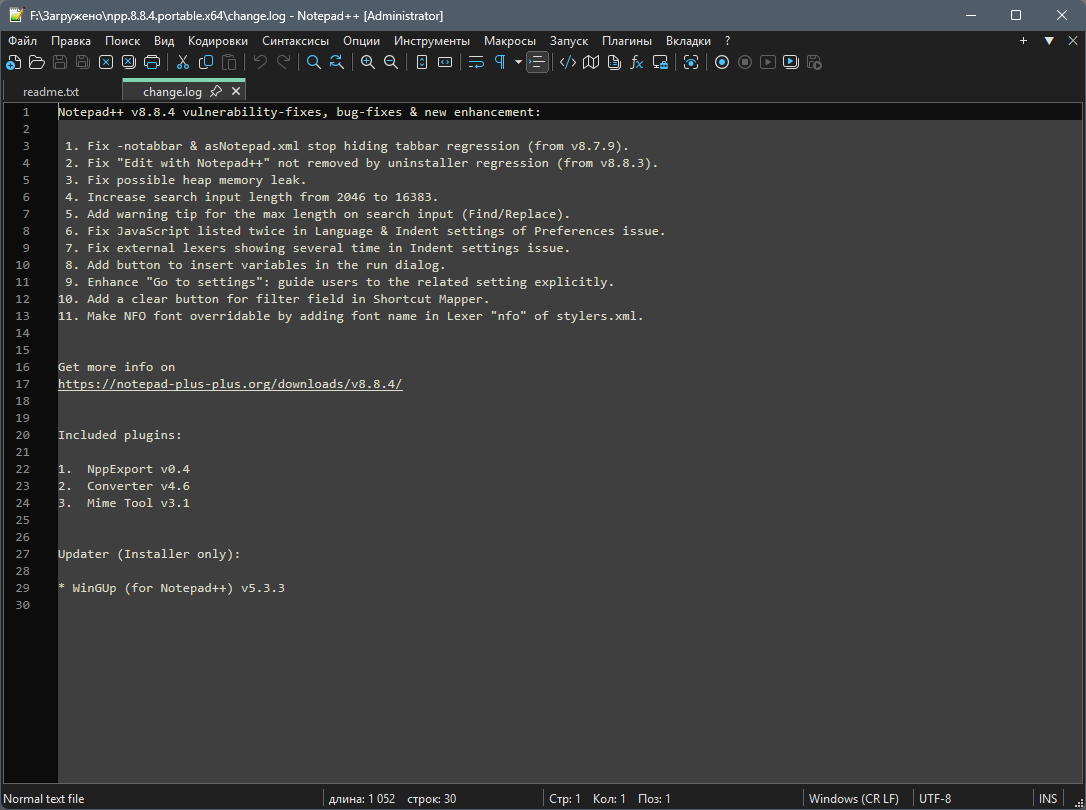
Task: Open the Function List fx icon
Action: 637,62
